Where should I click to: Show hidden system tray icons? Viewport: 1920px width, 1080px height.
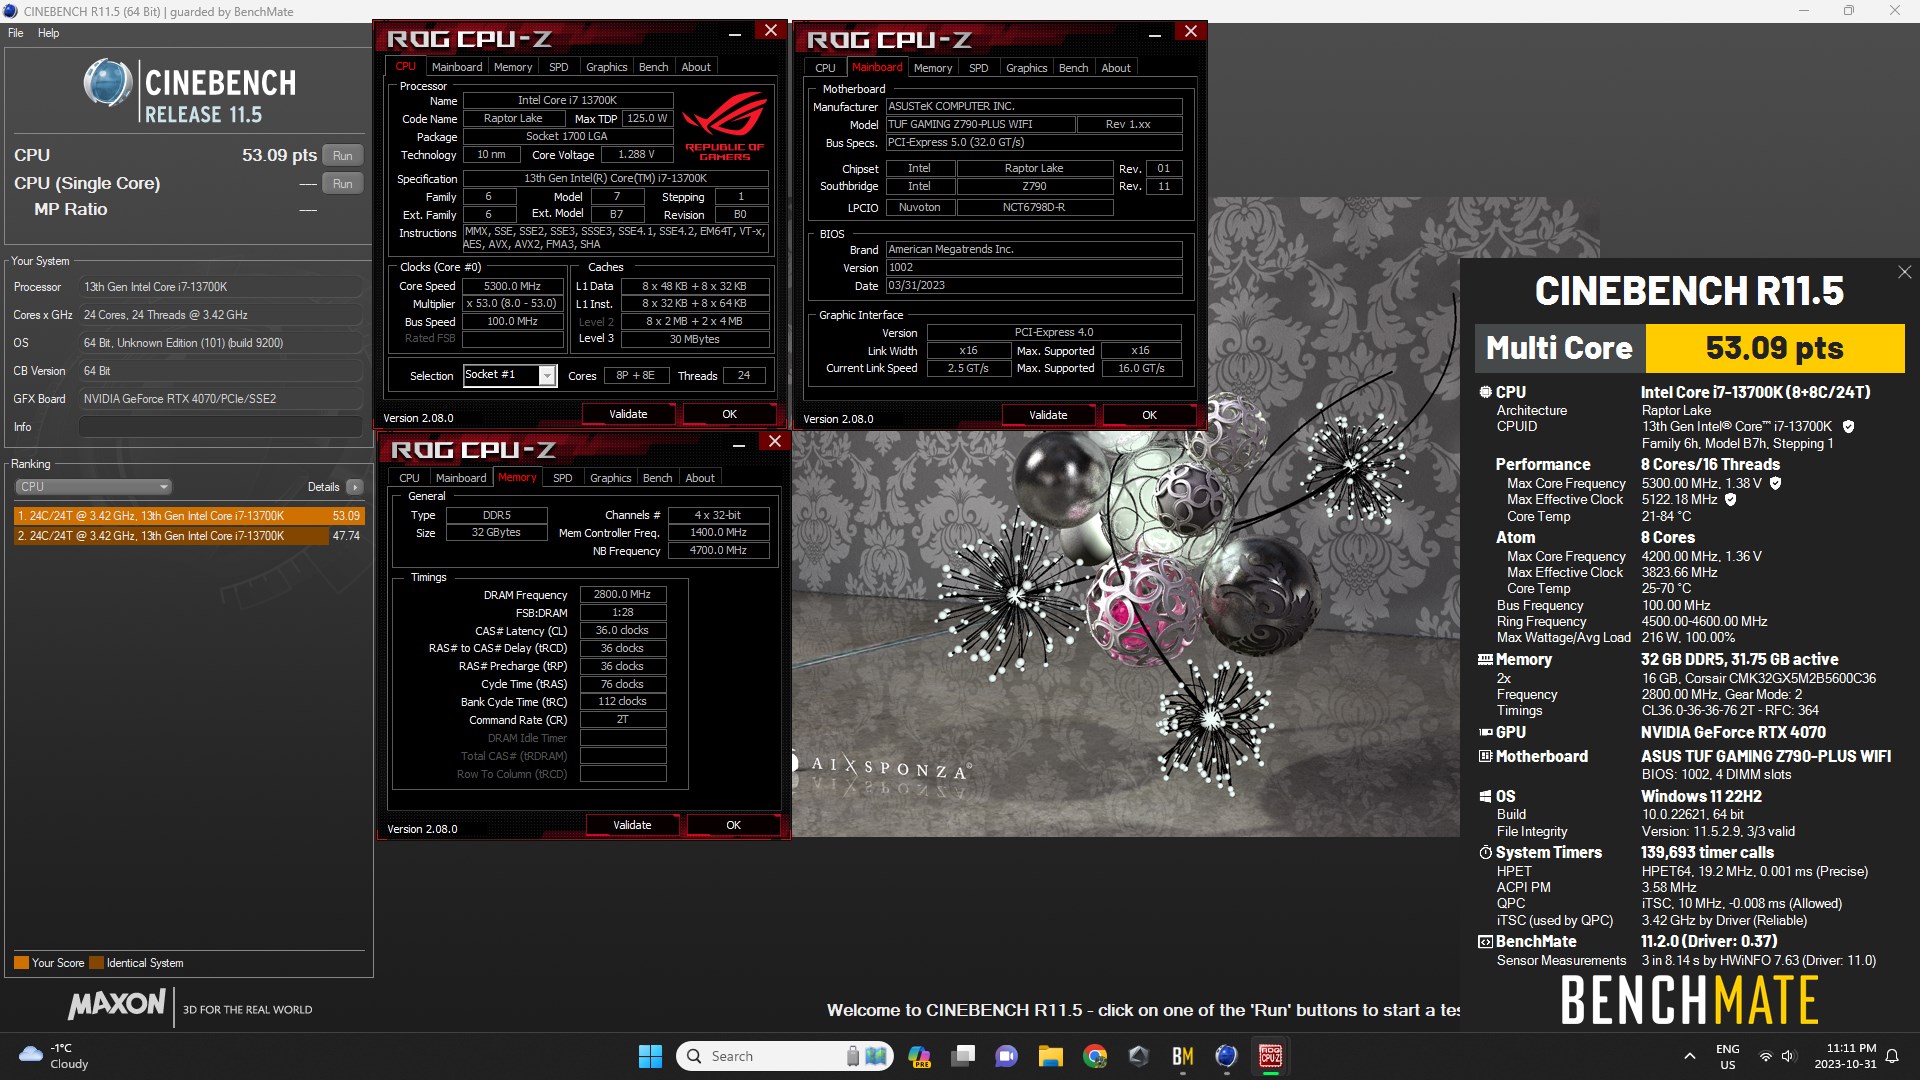point(1690,1056)
